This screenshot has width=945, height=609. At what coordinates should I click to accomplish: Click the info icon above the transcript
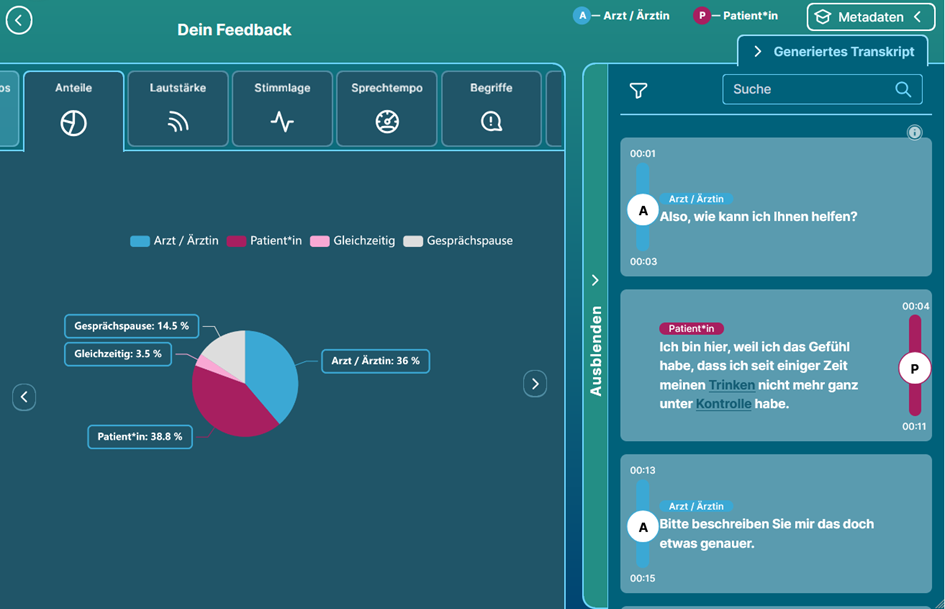pos(914,132)
